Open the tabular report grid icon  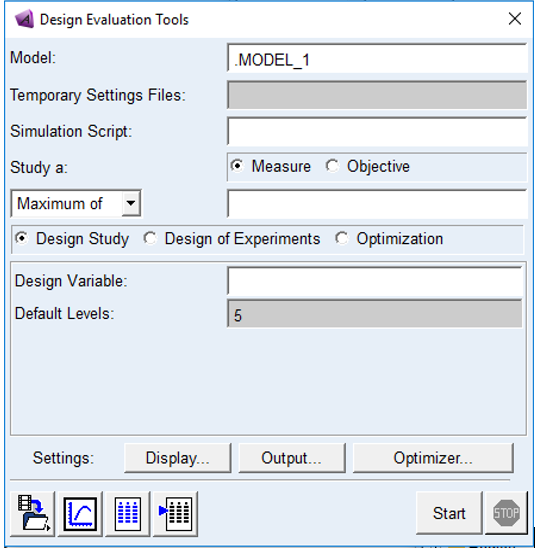[128, 513]
